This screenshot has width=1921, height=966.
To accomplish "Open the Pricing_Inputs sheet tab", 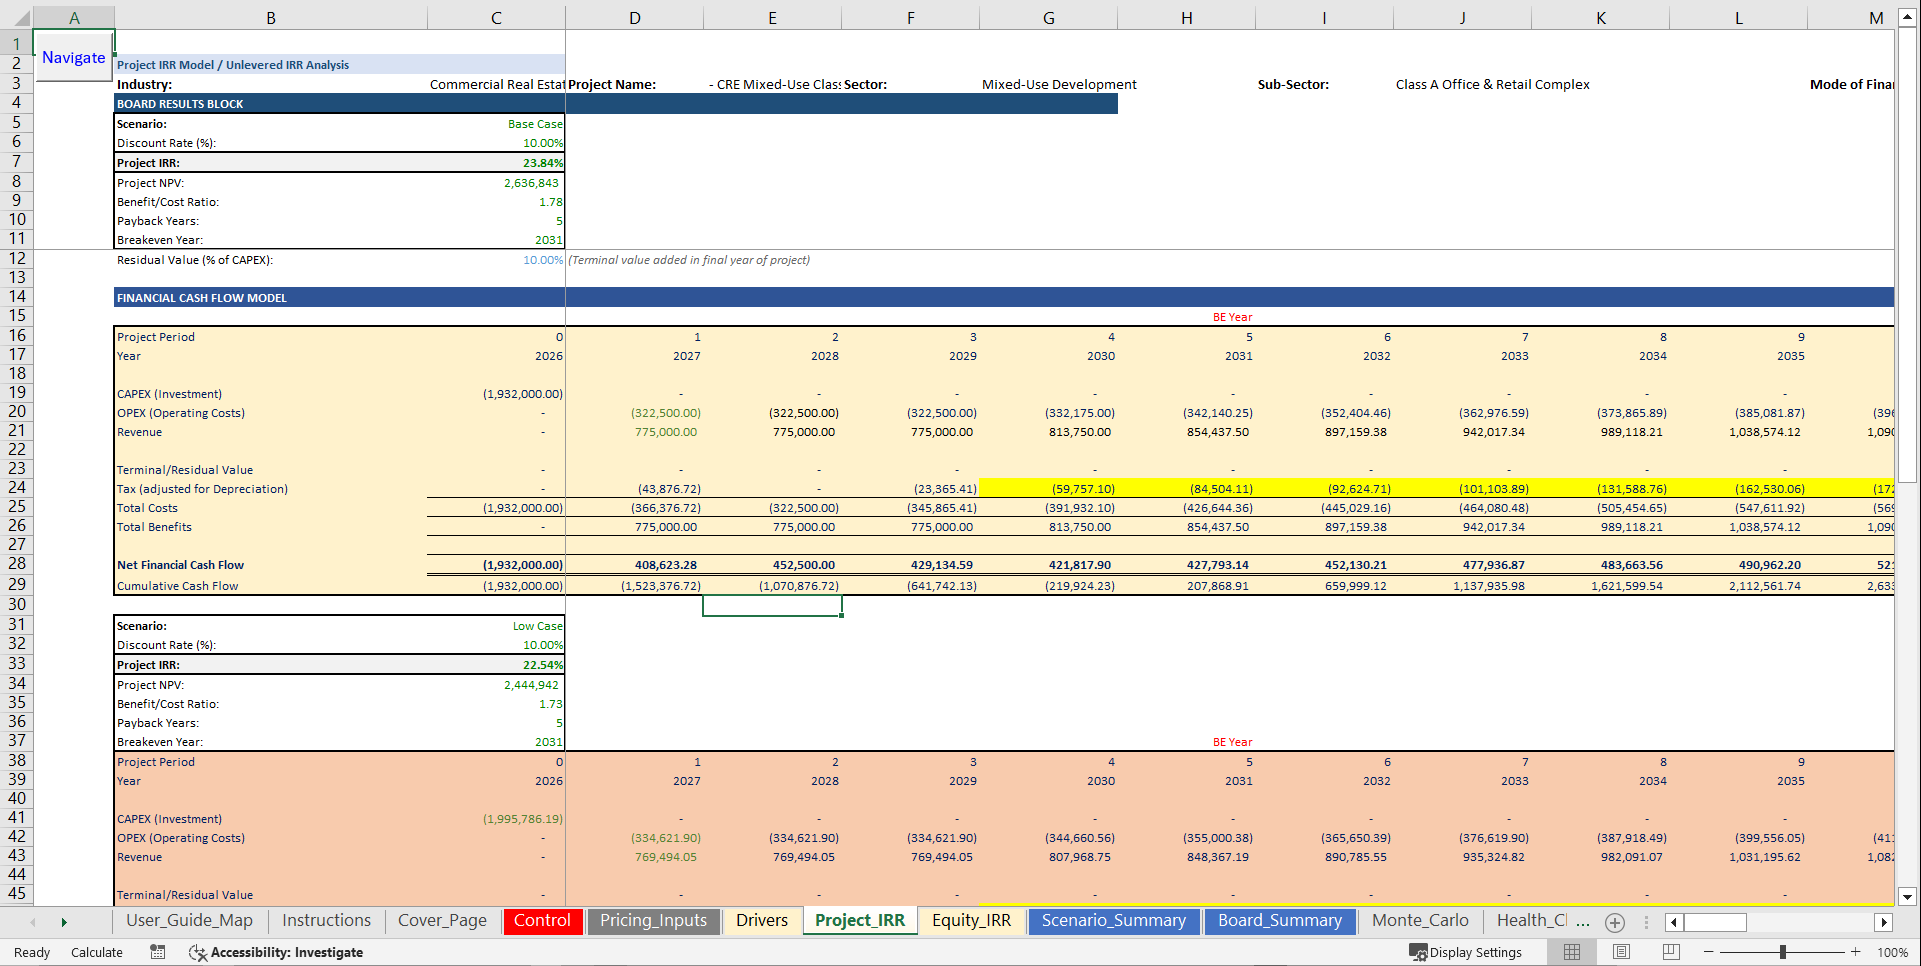I will 653,921.
